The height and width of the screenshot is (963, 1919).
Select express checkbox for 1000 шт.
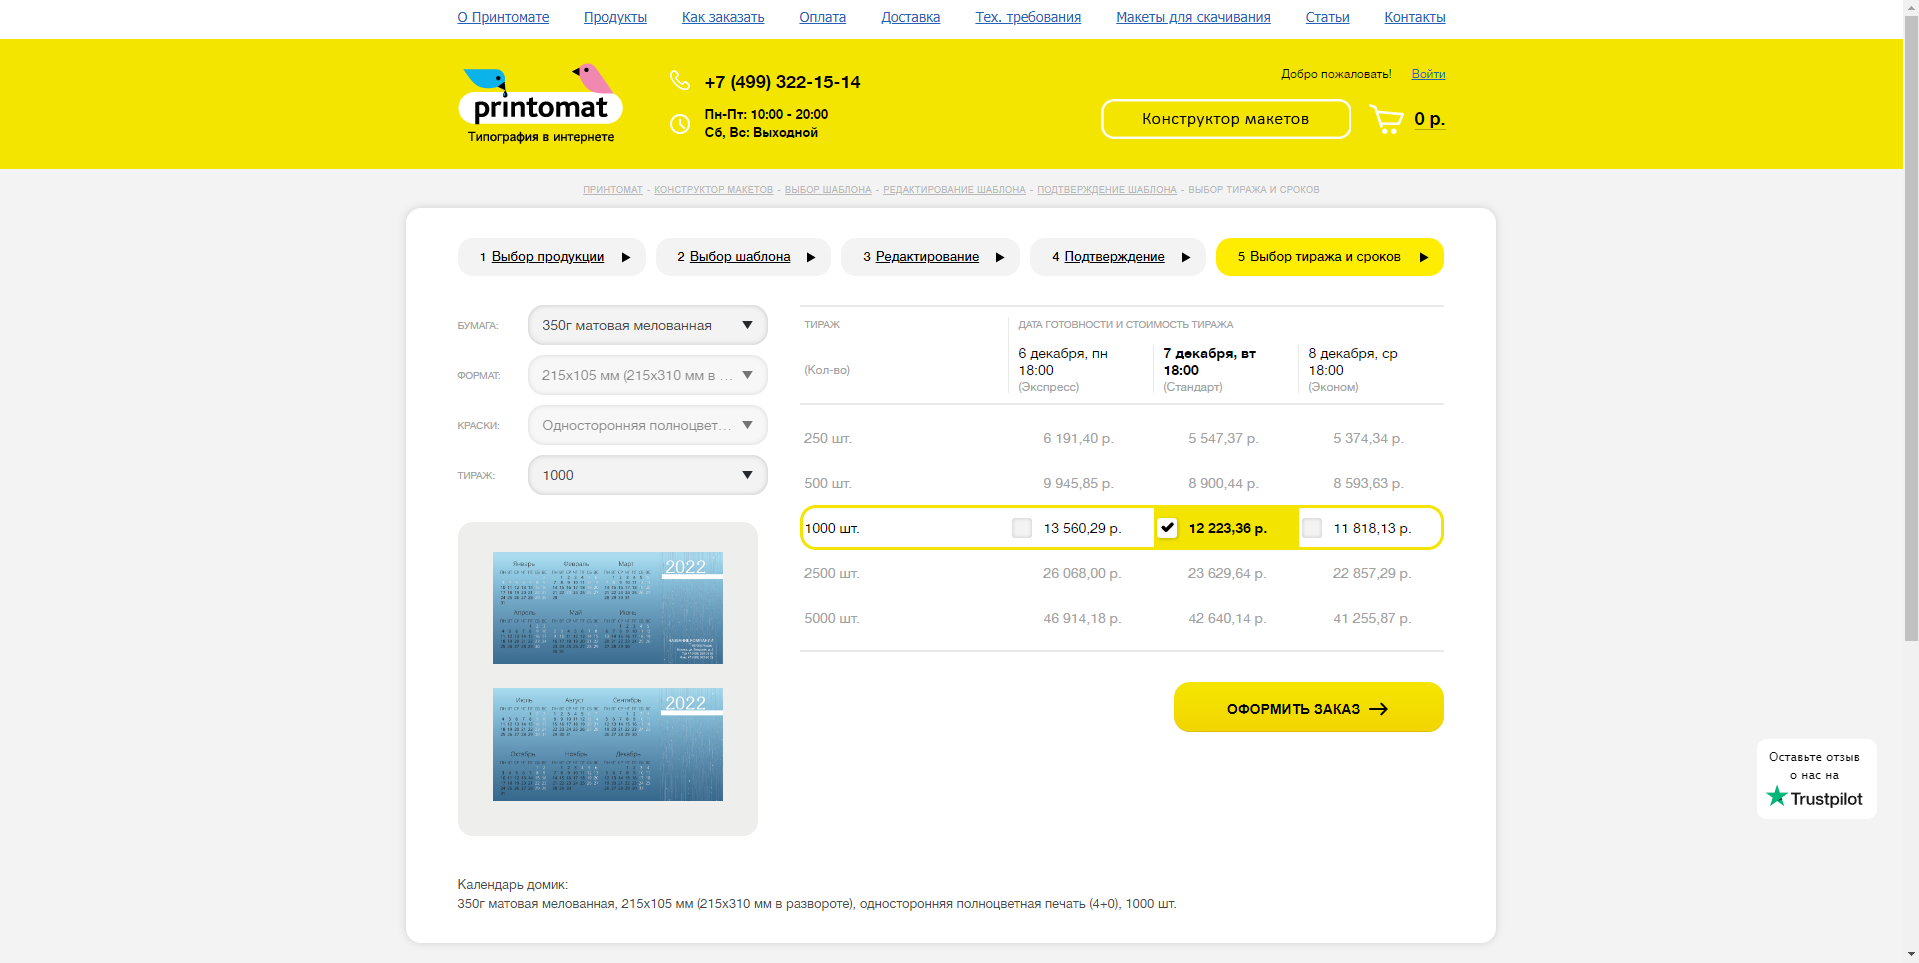click(x=1022, y=528)
